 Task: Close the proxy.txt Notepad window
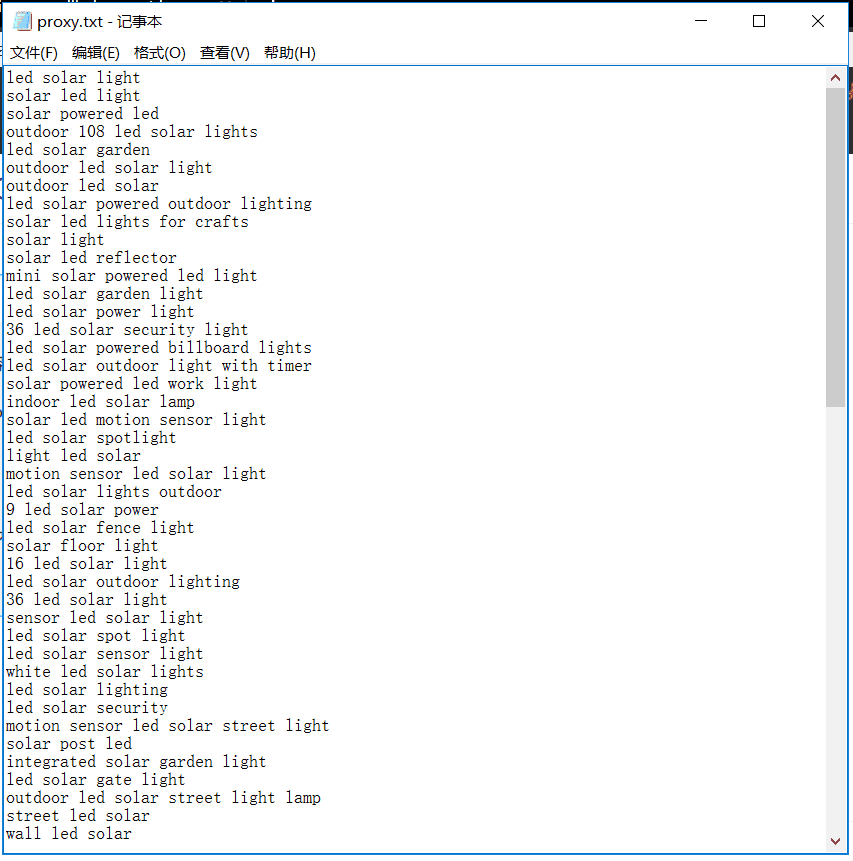pos(818,21)
